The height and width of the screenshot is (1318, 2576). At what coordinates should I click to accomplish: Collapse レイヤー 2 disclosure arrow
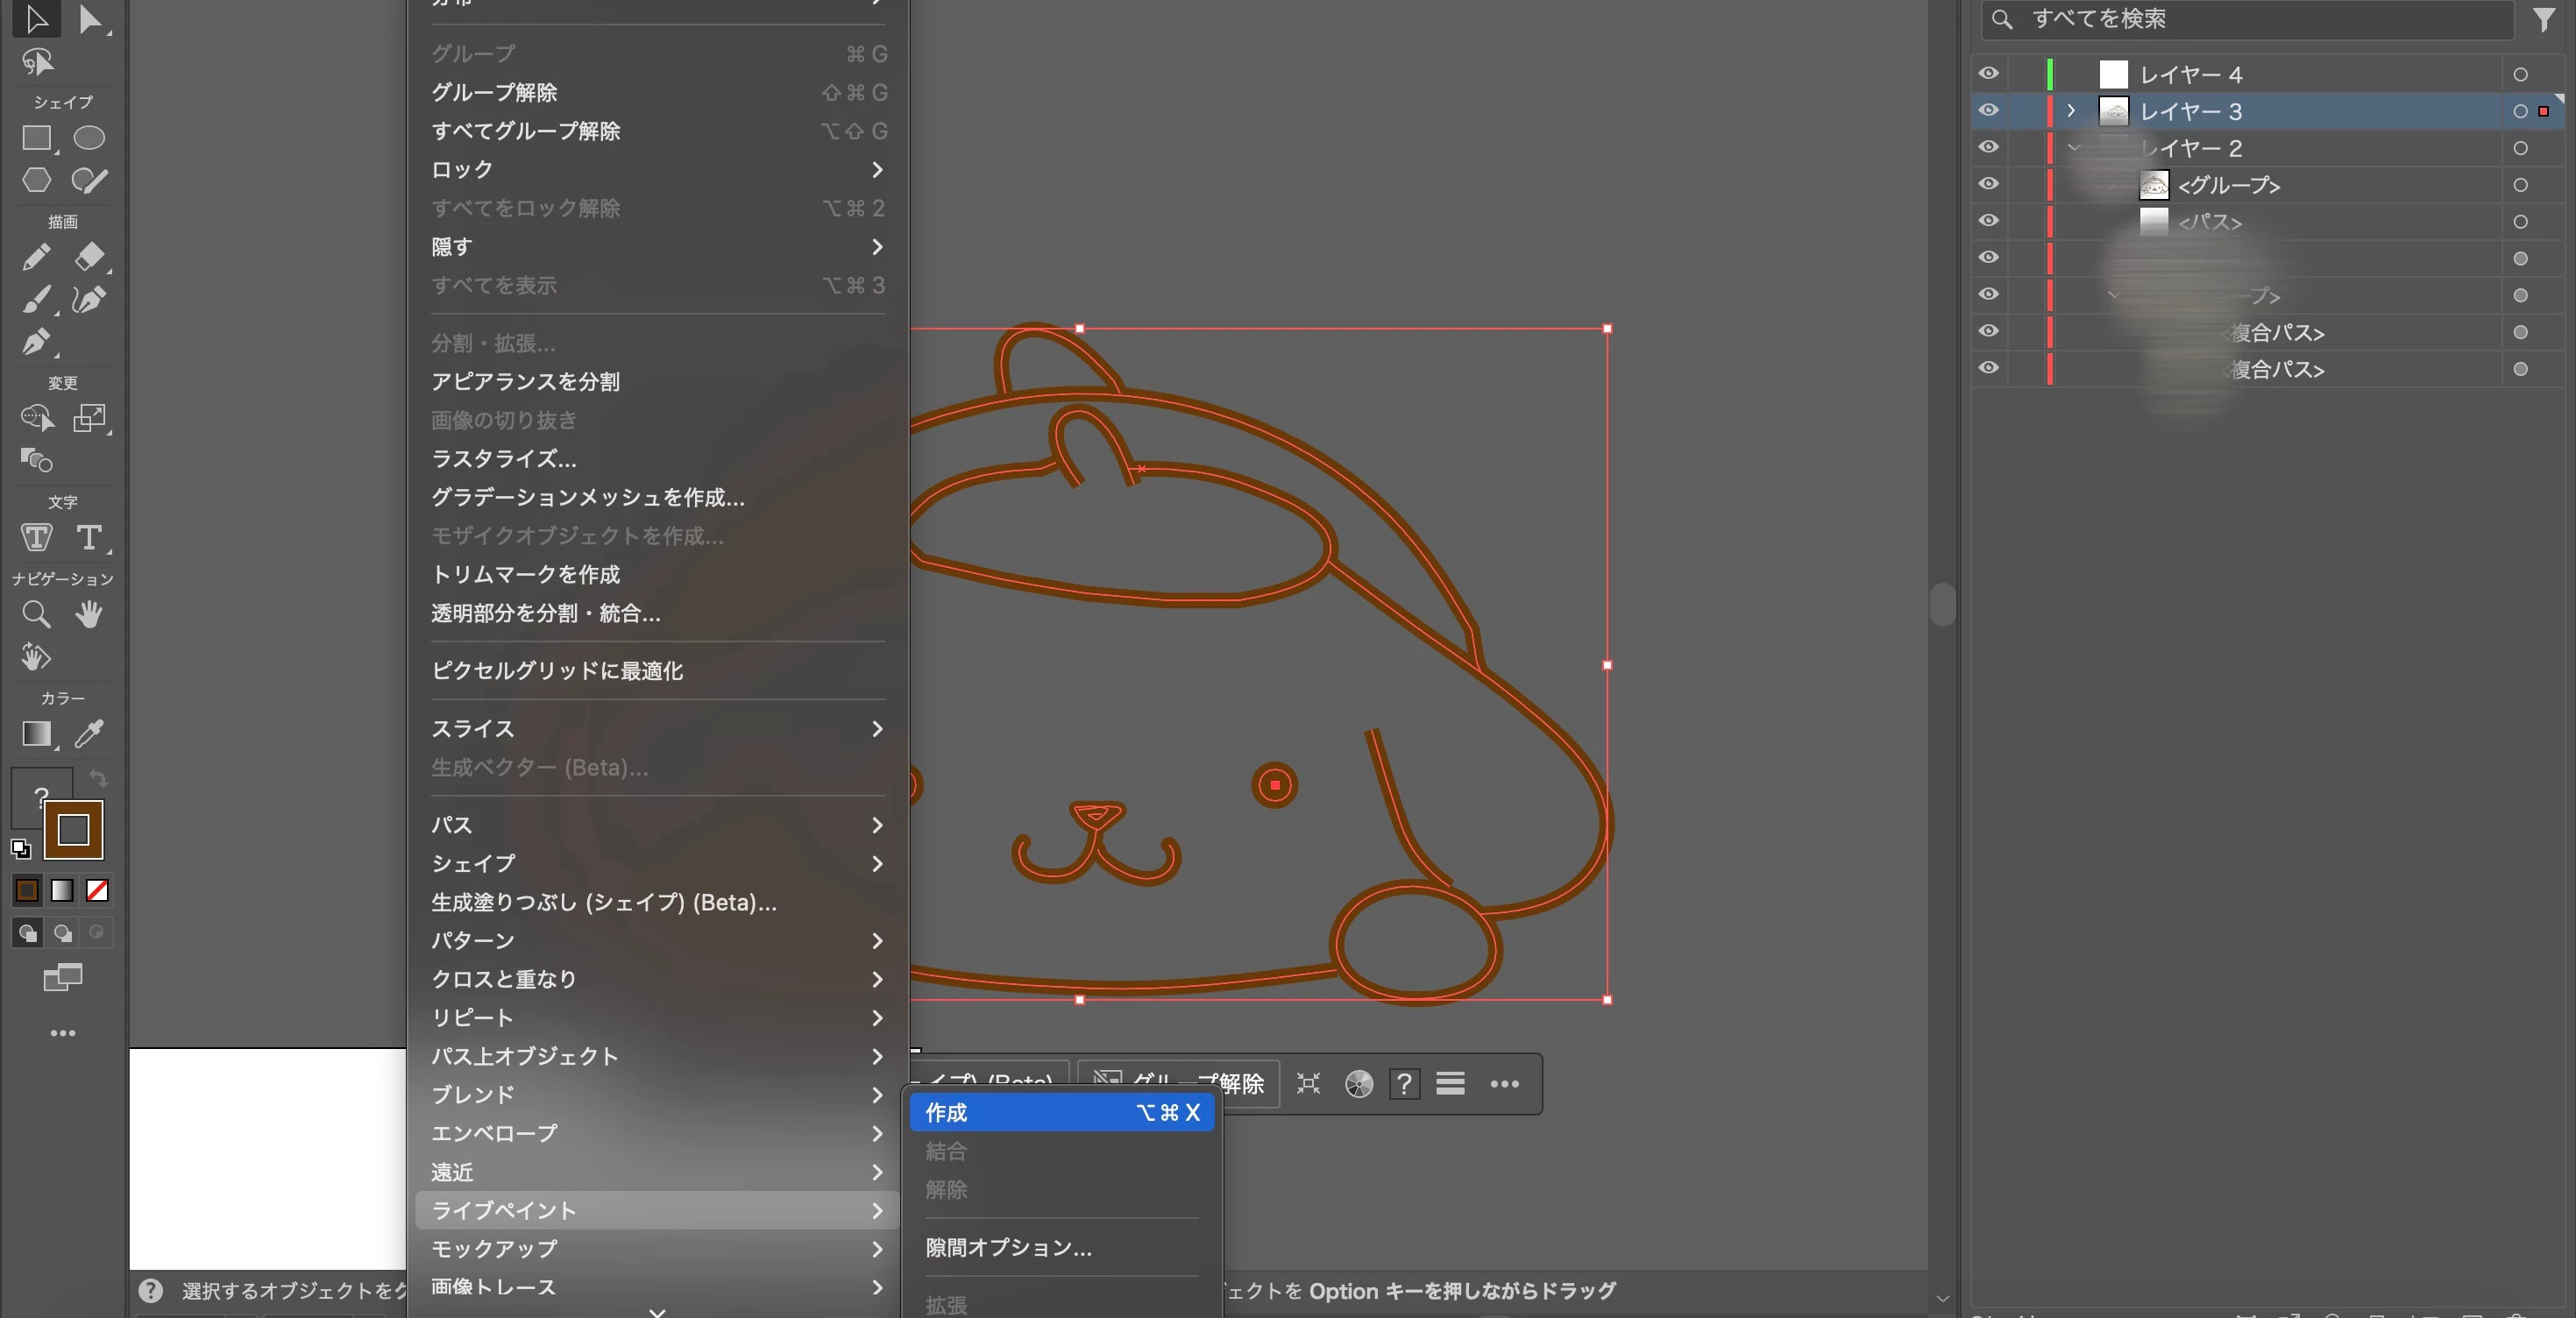tap(2073, 148)
